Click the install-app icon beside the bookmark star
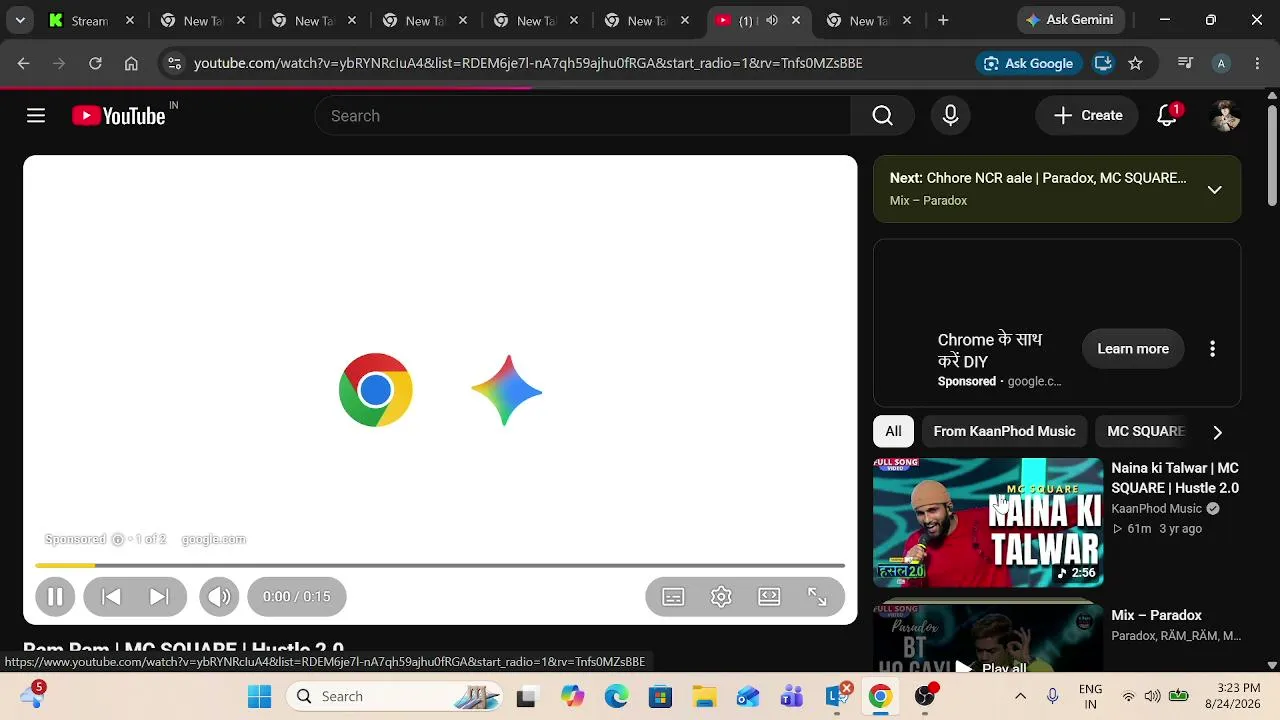The image size is (1280, 720). 1103,63
